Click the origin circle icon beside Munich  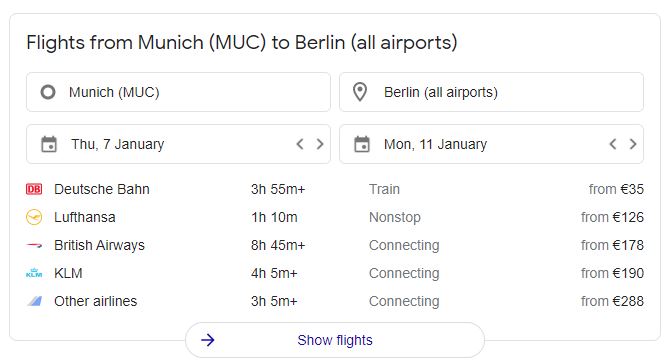(48, 92)
